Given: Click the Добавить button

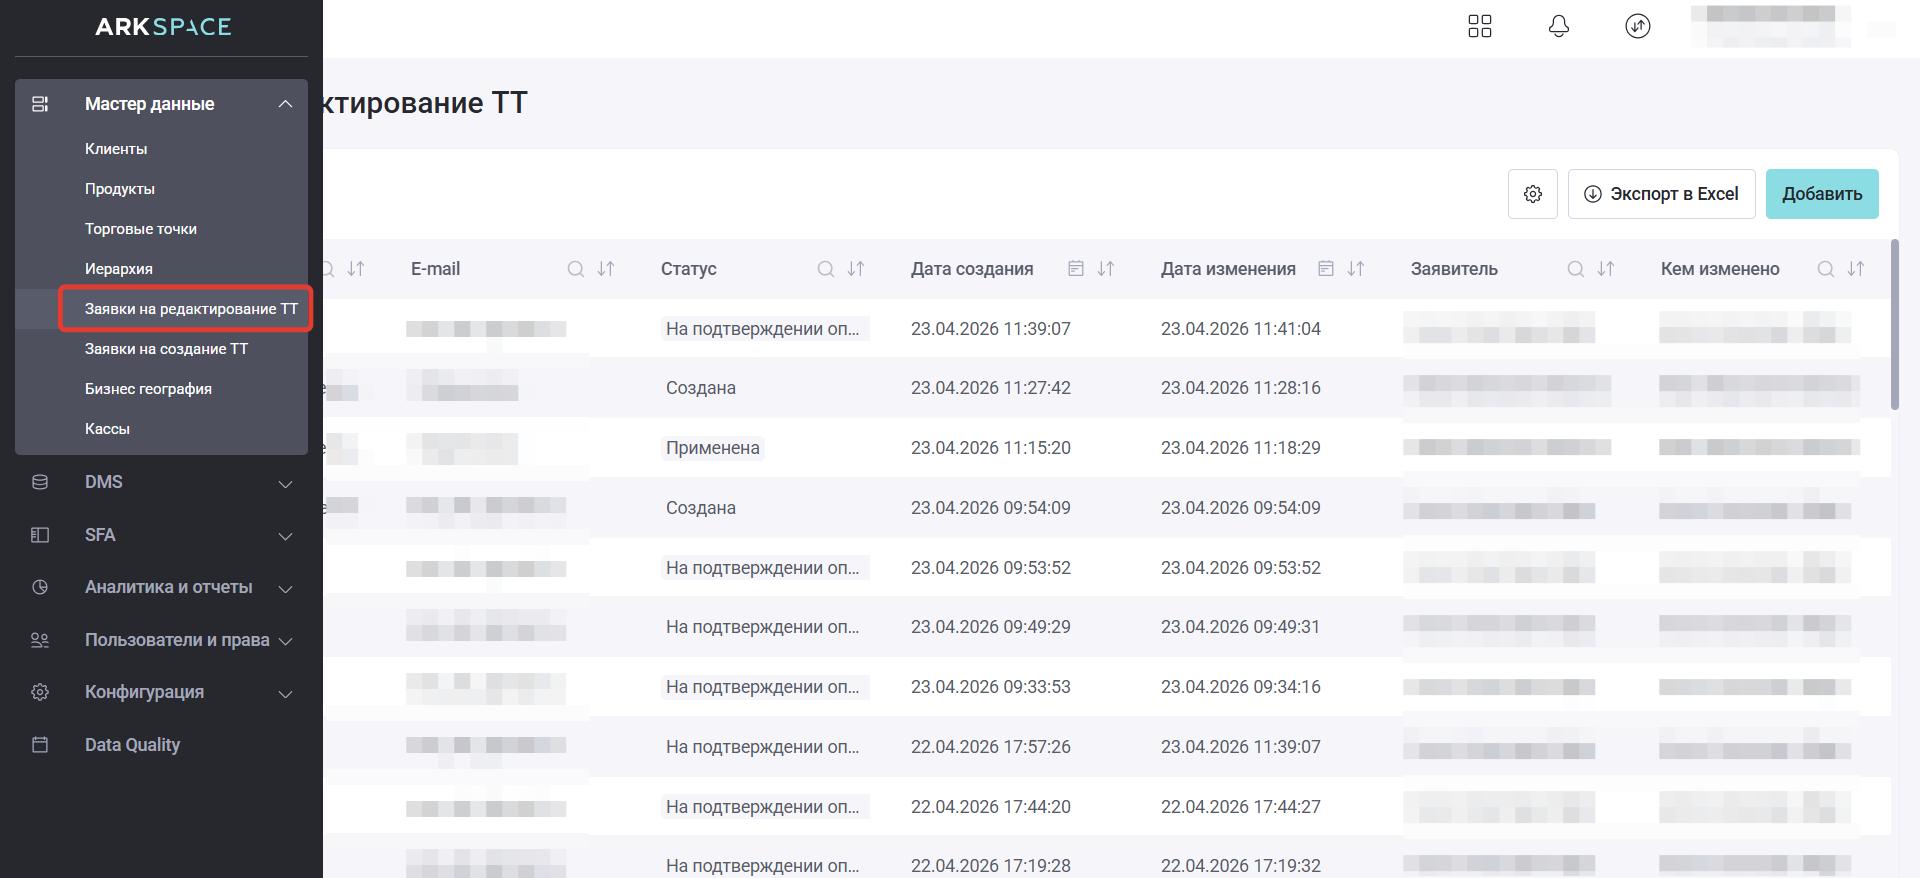Looking at the screenshot, I should point(1821,194).
